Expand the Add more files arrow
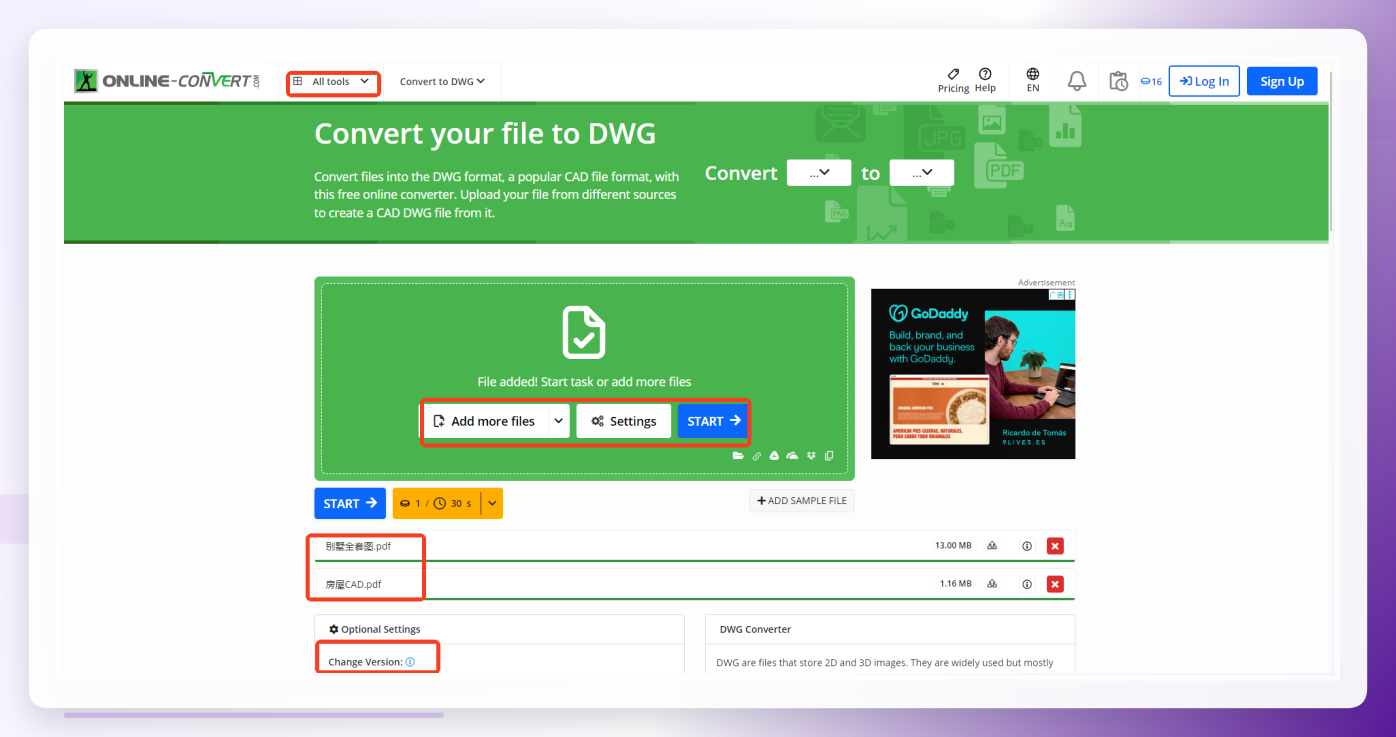Viewport: 1396px width, 737px height. [559, 421]
